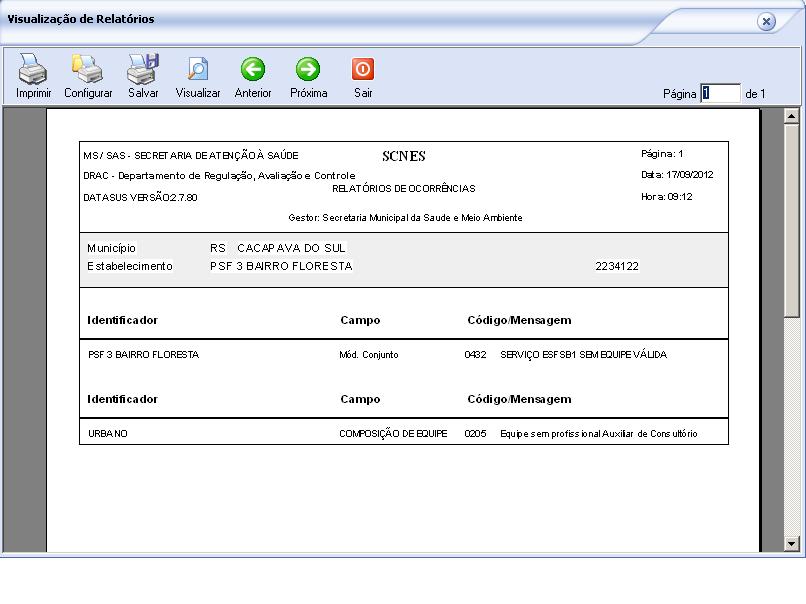806x604 pixels.
Task: Click the establishment code 2234122
Action: coord(617,266)
